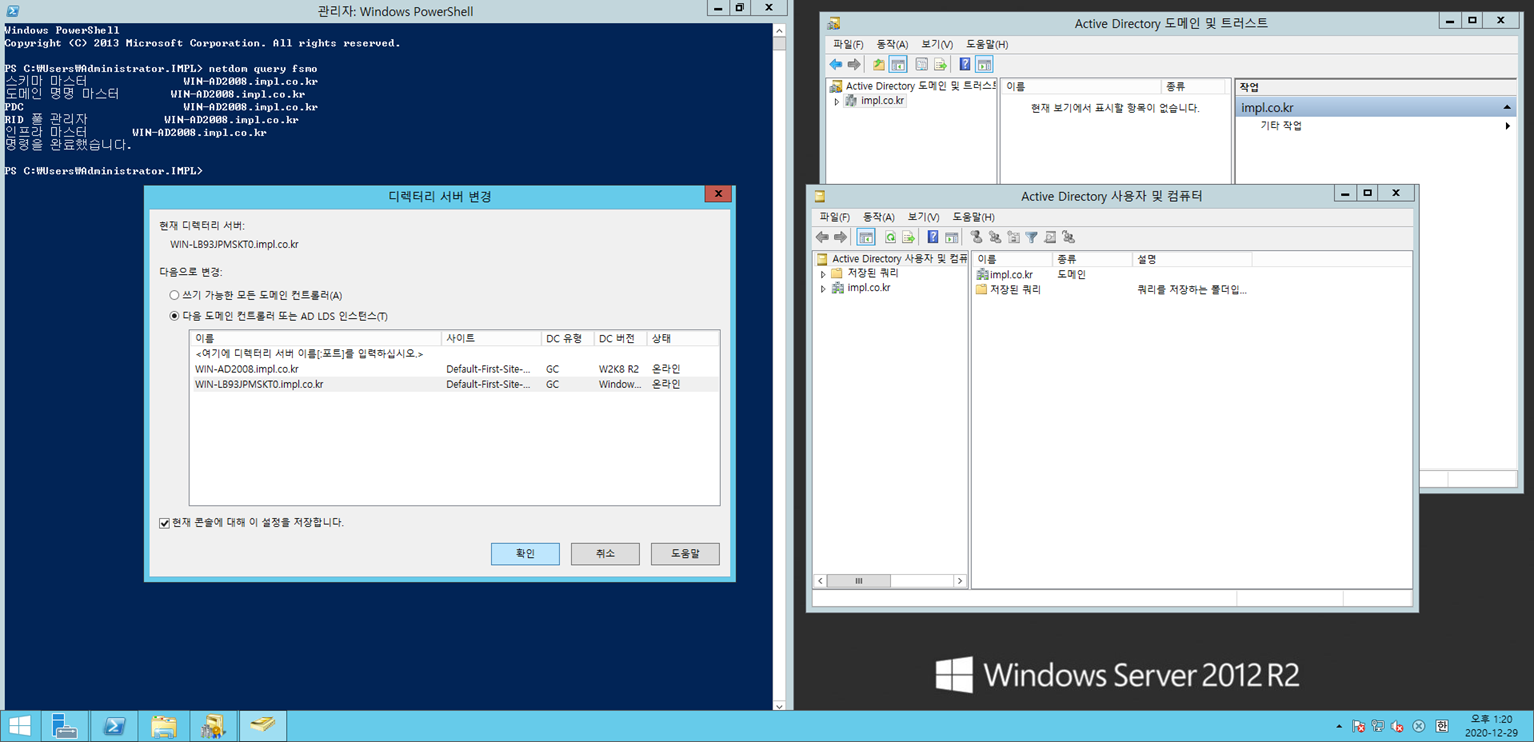Screen dimensions: 1534x742
Task: Click find objects icon in Users and Computers toolbar
Action: [1050, 237]
